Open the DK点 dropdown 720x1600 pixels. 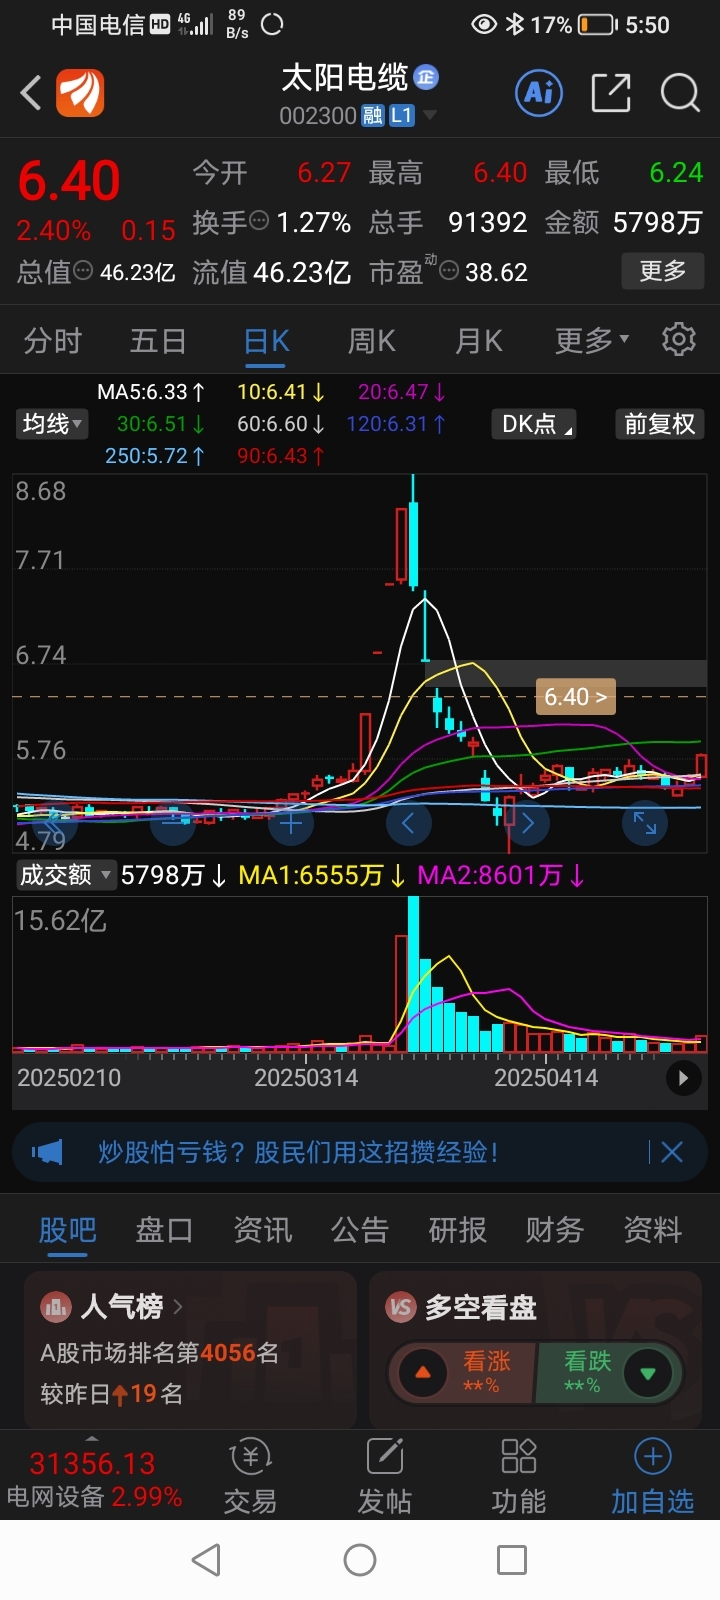click(536, 424)
